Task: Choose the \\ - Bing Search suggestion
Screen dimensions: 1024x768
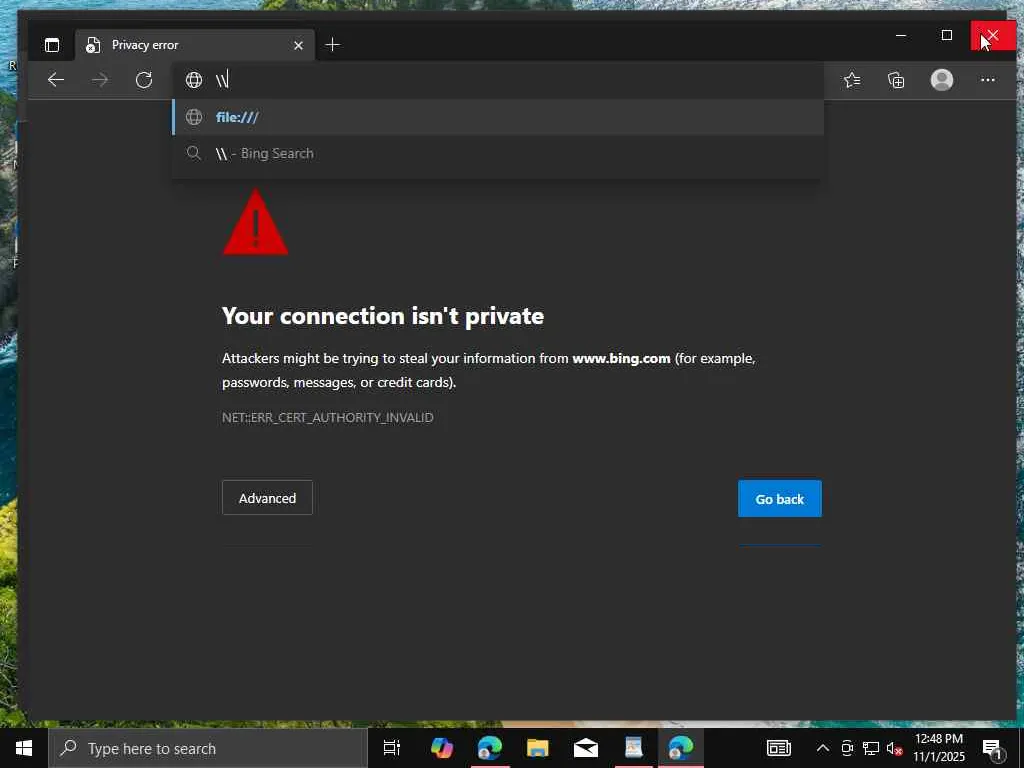Action: pos(498,153)
